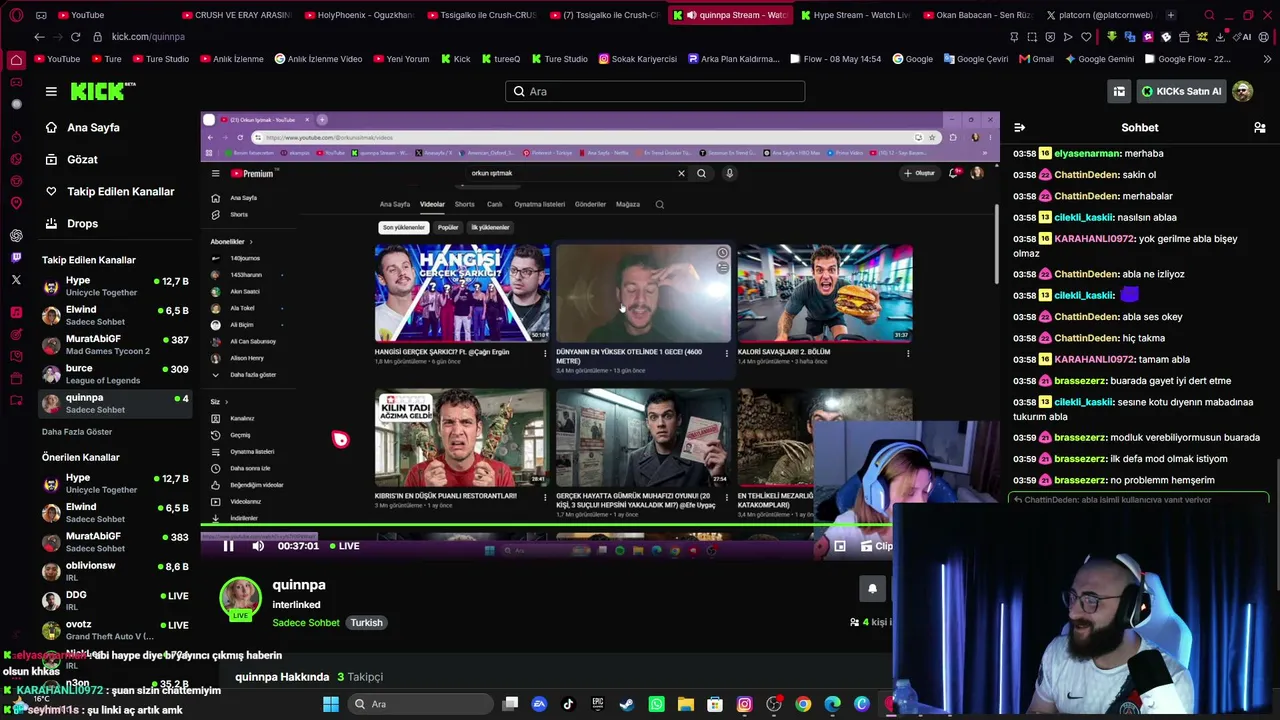Open chat users settings icon in Sohbet header
This screenshot has width=1280, height=720.
click(1260, 128)
